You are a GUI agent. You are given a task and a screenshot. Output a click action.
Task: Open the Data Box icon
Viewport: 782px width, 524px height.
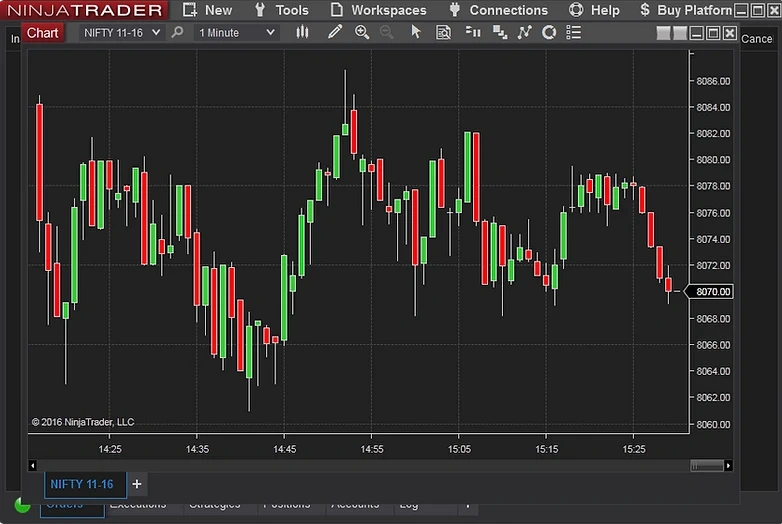(443, 32)
